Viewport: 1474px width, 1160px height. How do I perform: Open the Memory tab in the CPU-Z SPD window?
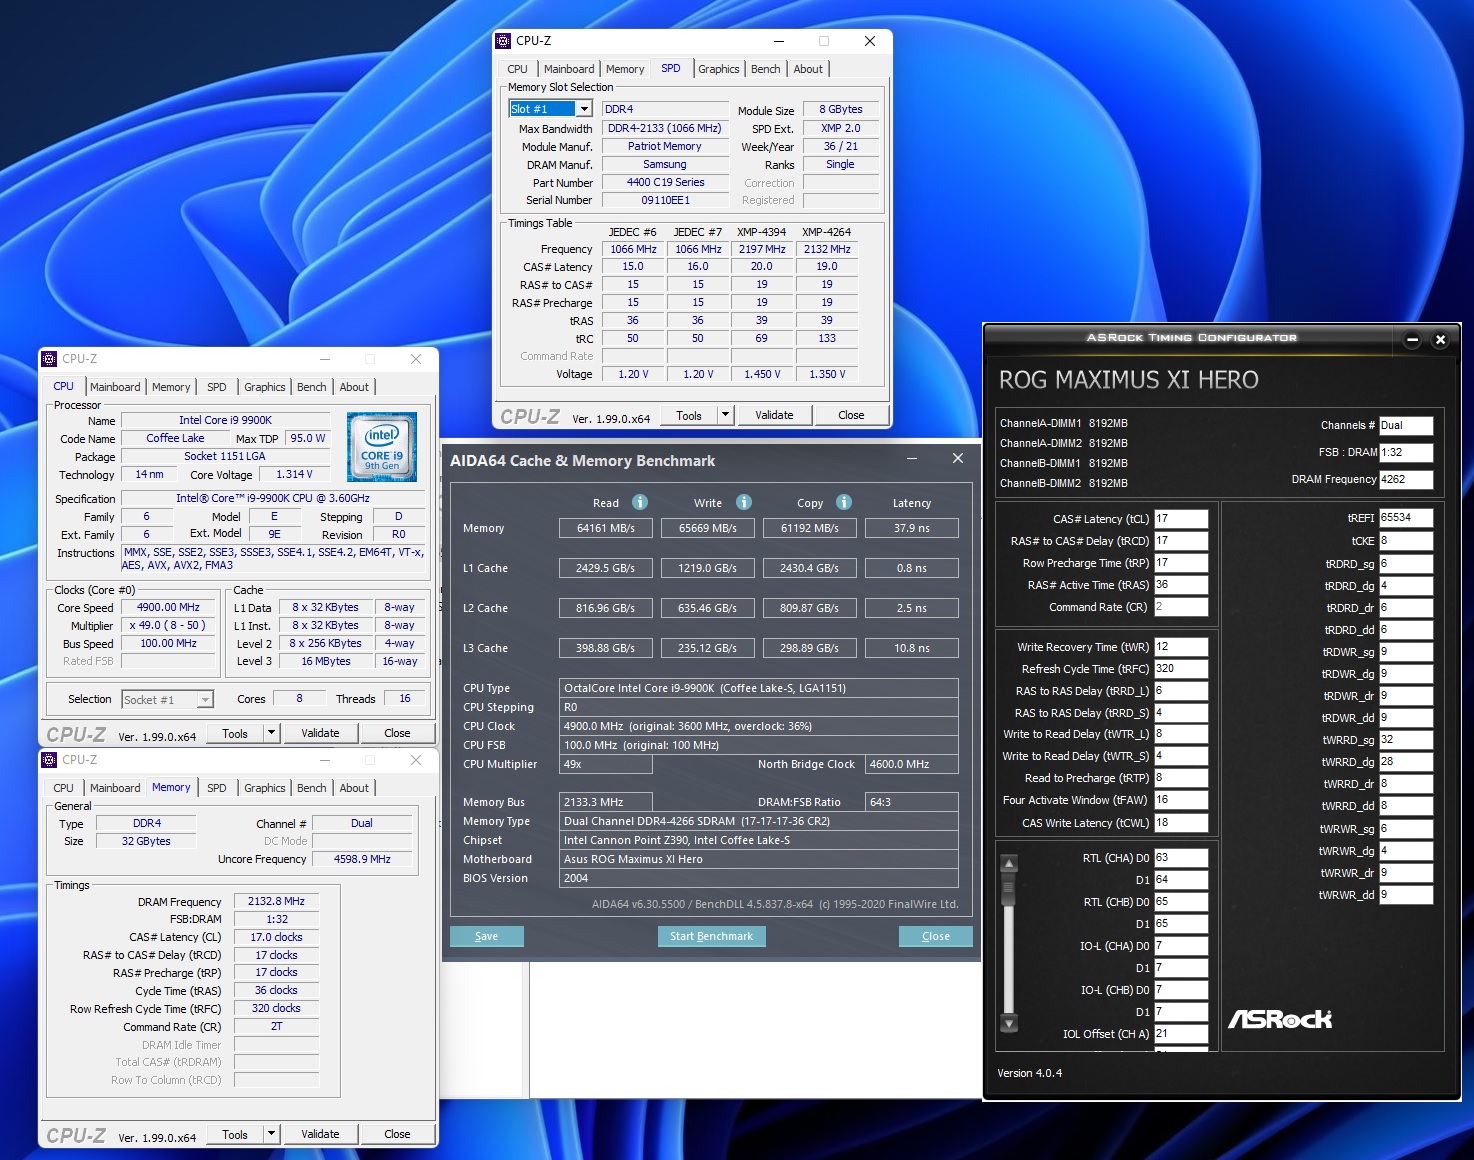point(625,69)
